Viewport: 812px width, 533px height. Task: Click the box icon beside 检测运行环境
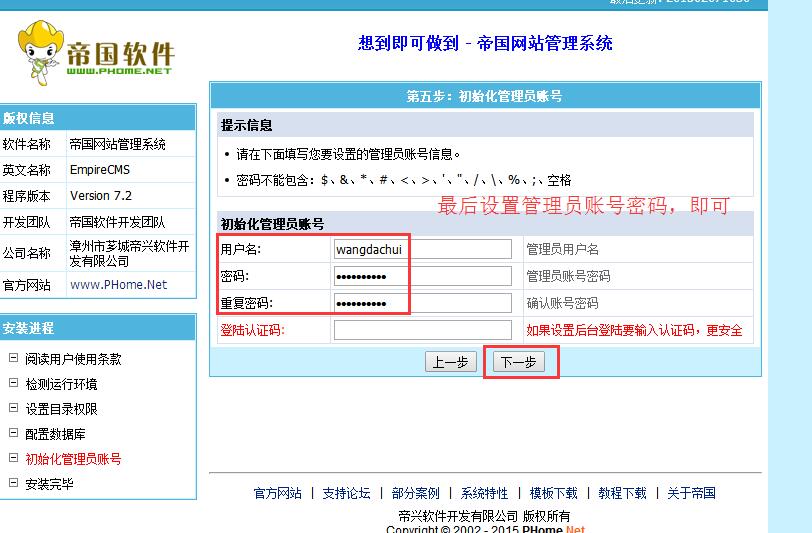13,383
